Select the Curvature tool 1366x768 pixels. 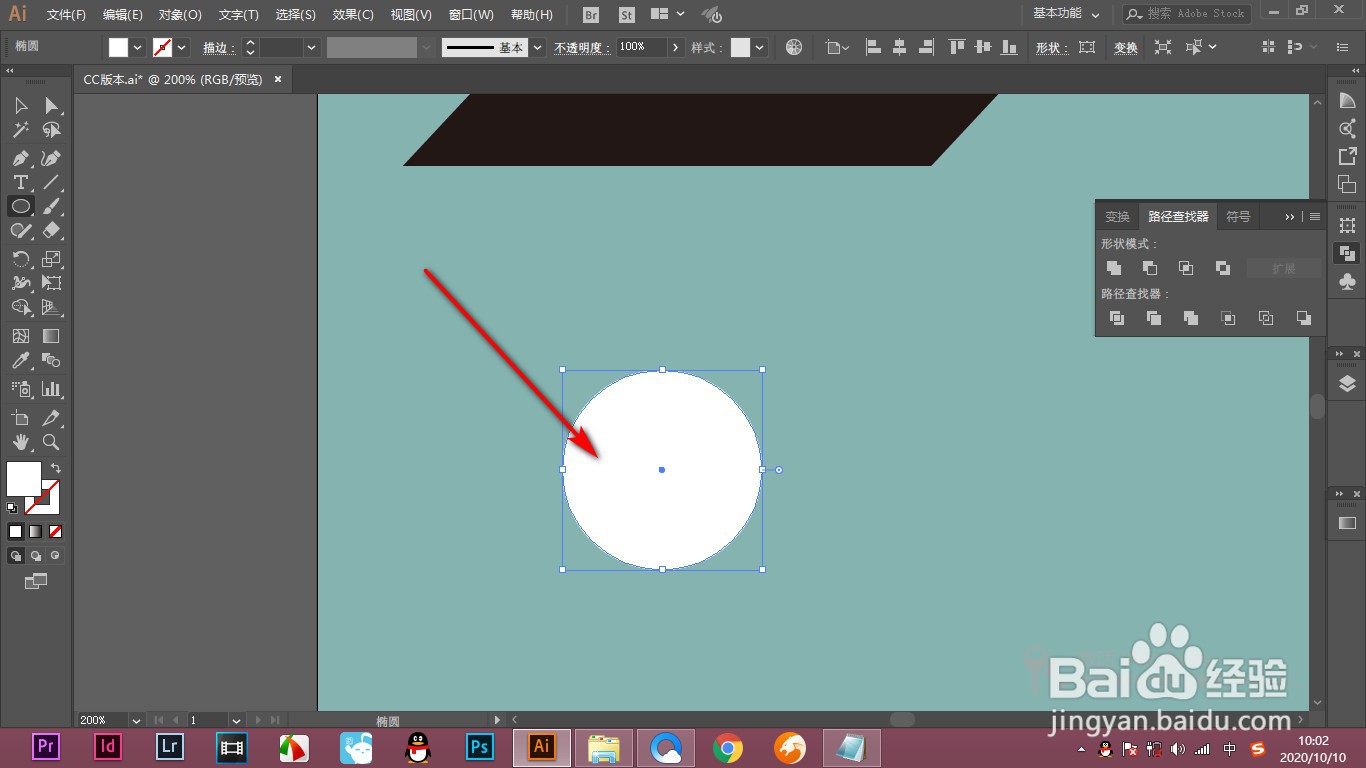pyautogui.click(x=51, y=158)
